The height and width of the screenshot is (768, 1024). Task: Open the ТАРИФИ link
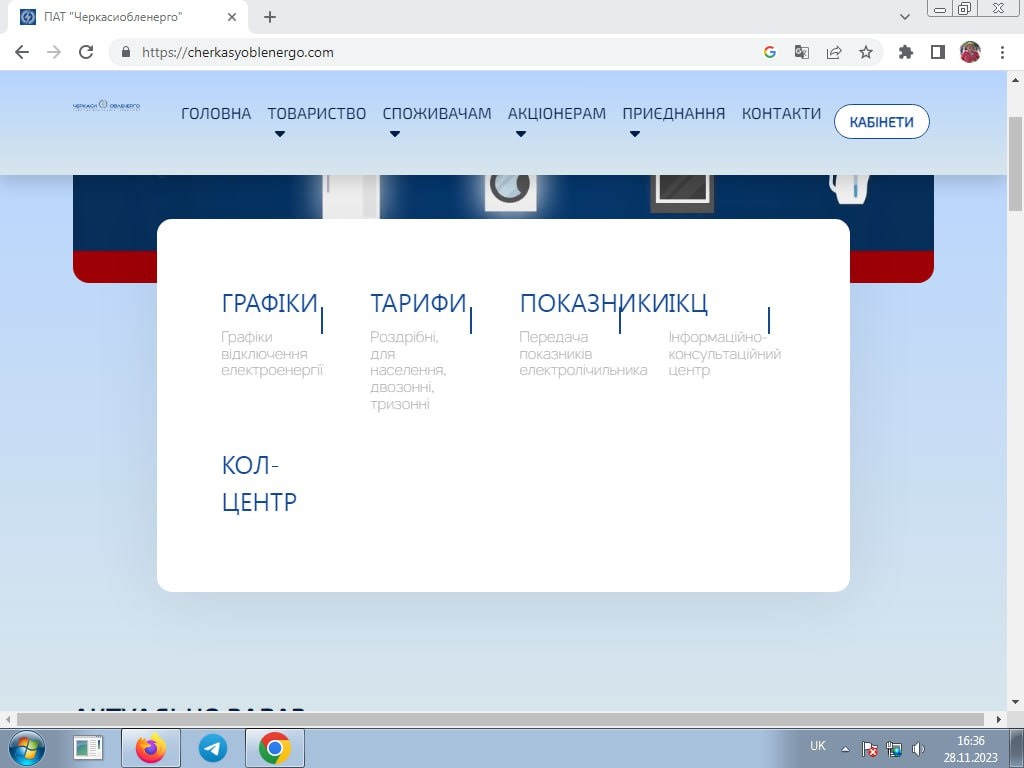418,304
